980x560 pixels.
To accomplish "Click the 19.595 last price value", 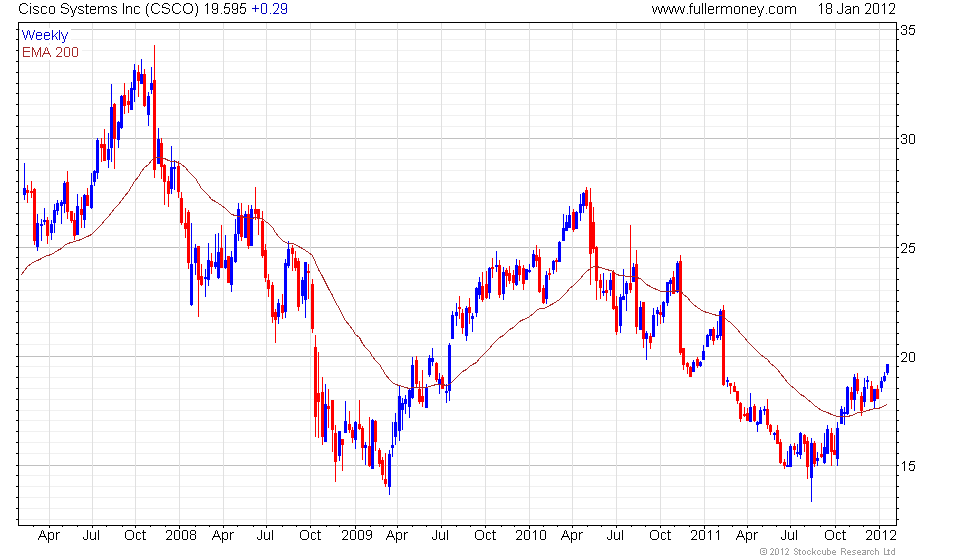I will point(225,9).
